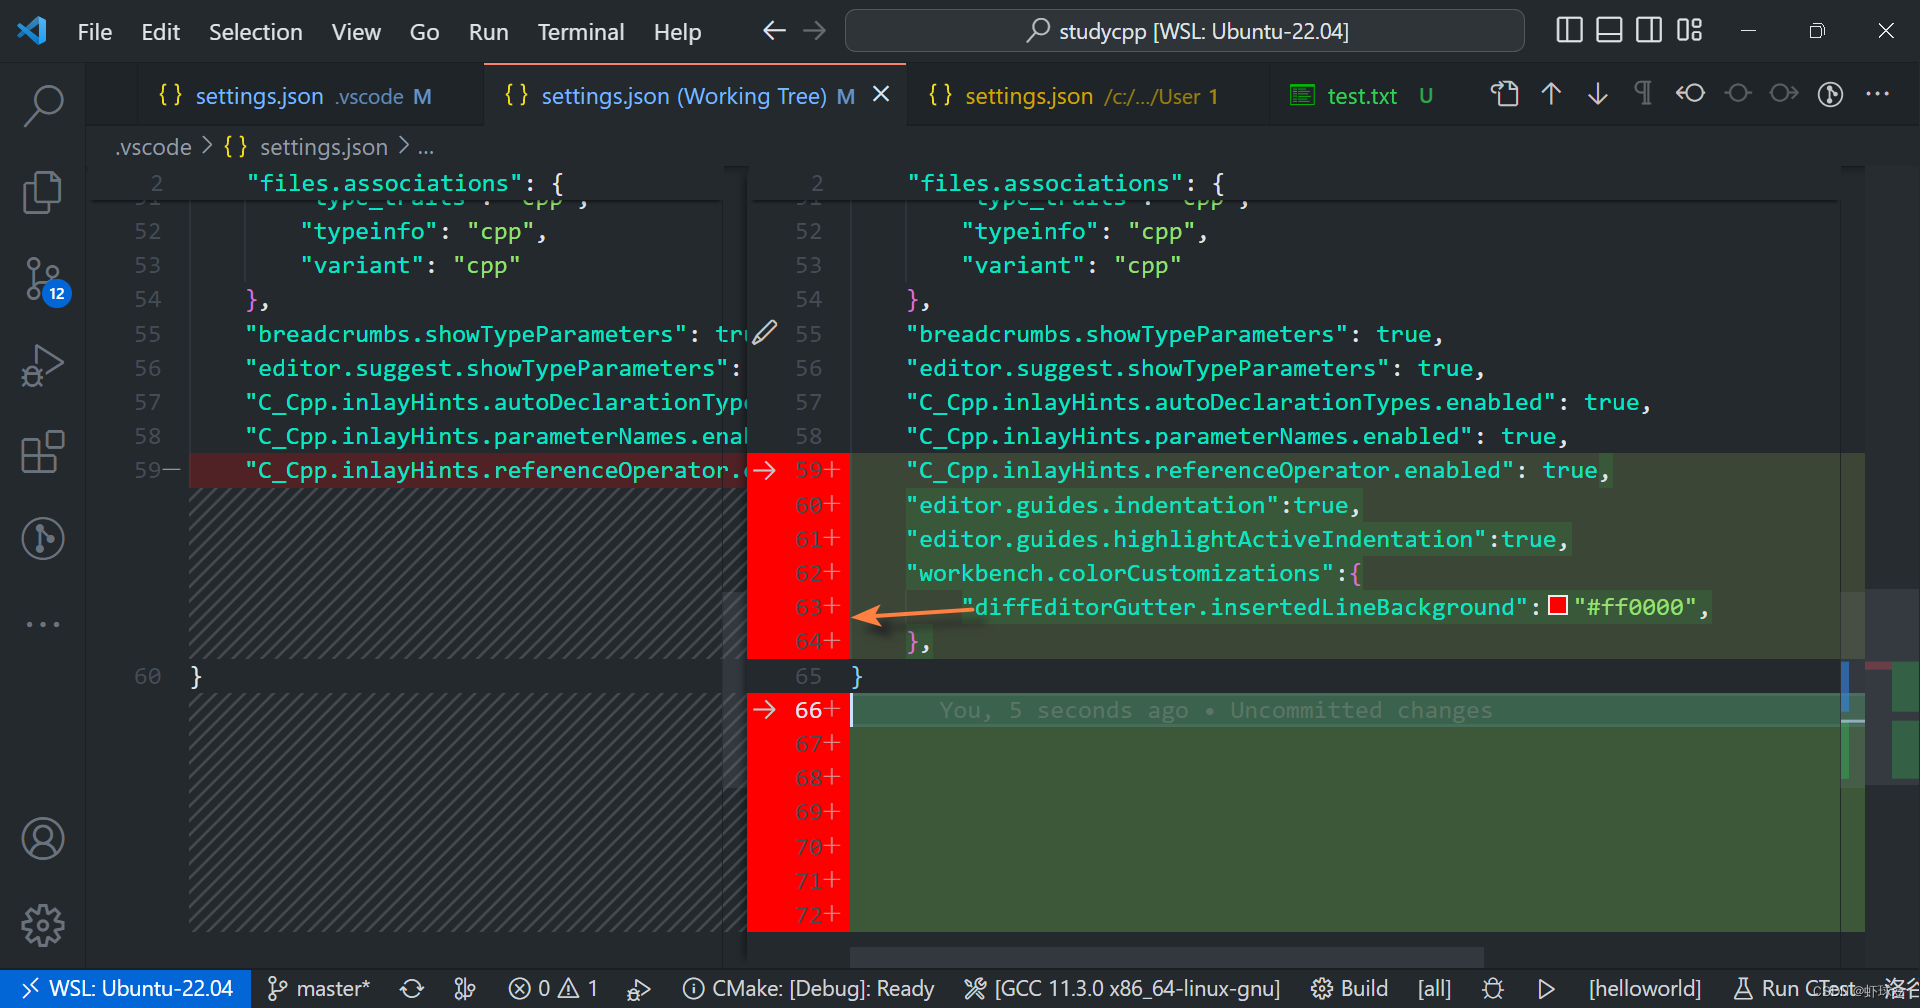
Task: Open Run and Debug view
Action: tap(43, 365)
